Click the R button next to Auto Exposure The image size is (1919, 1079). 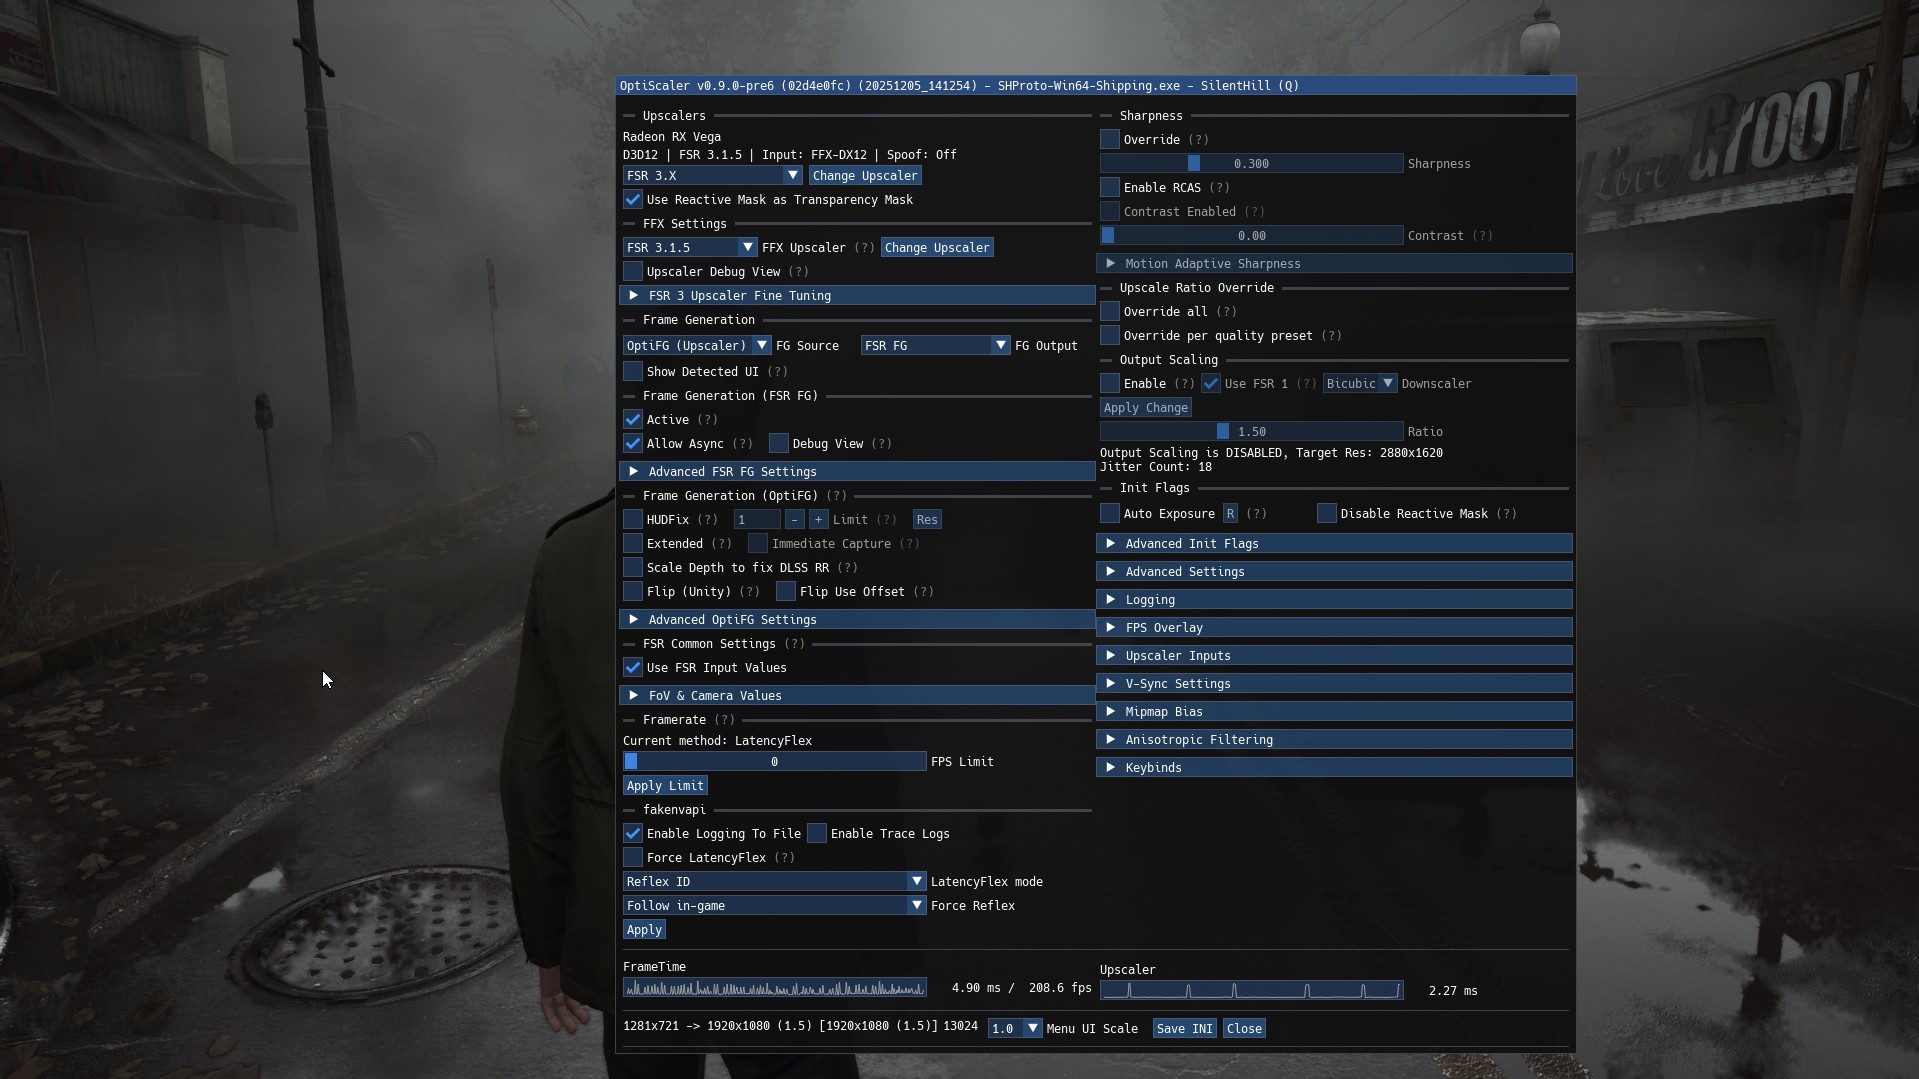coord(1230,514)
